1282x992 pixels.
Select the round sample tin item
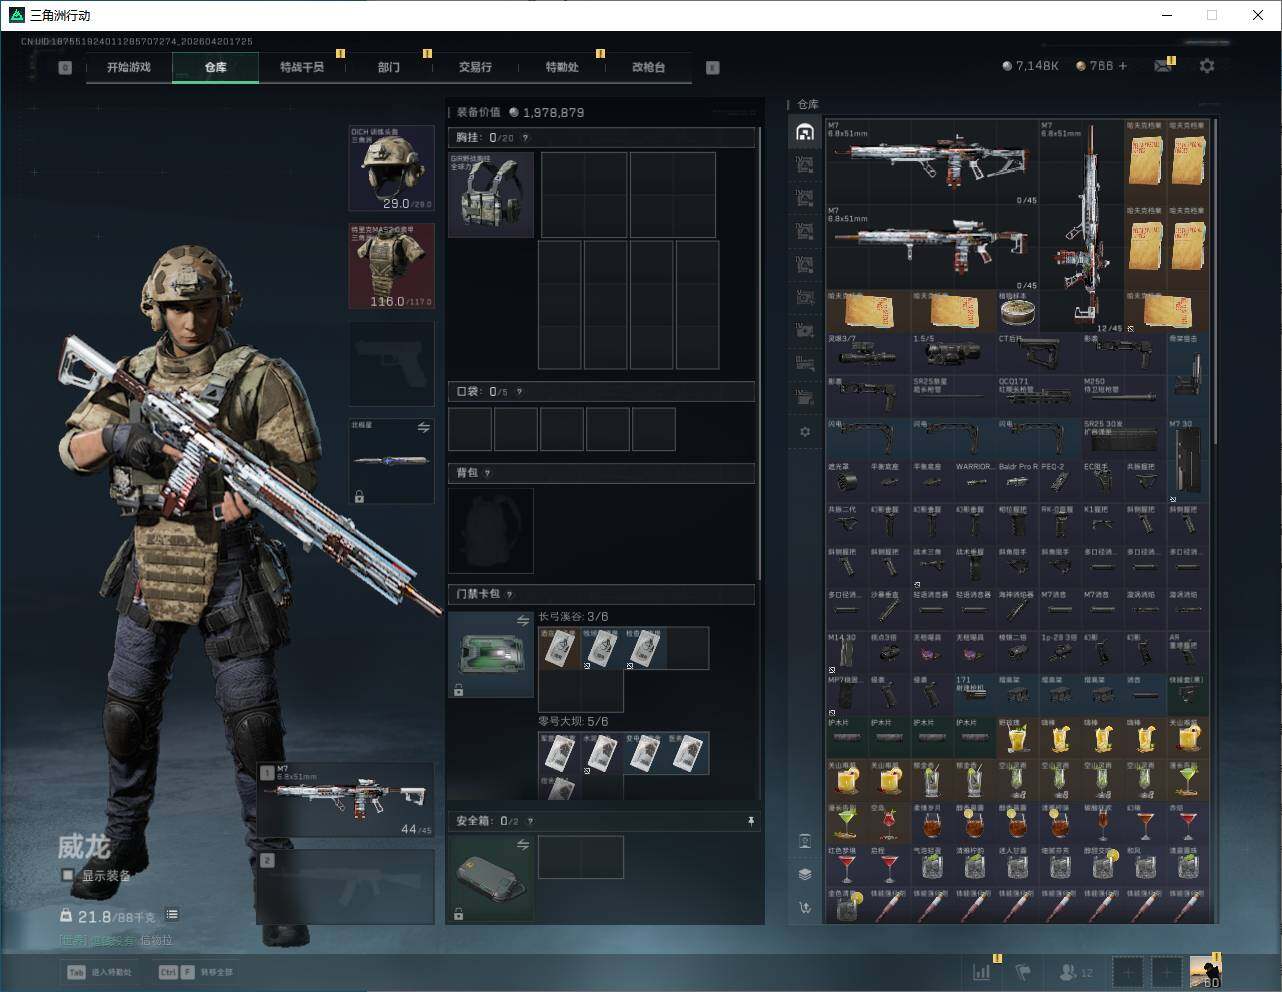click(1017, 311)
